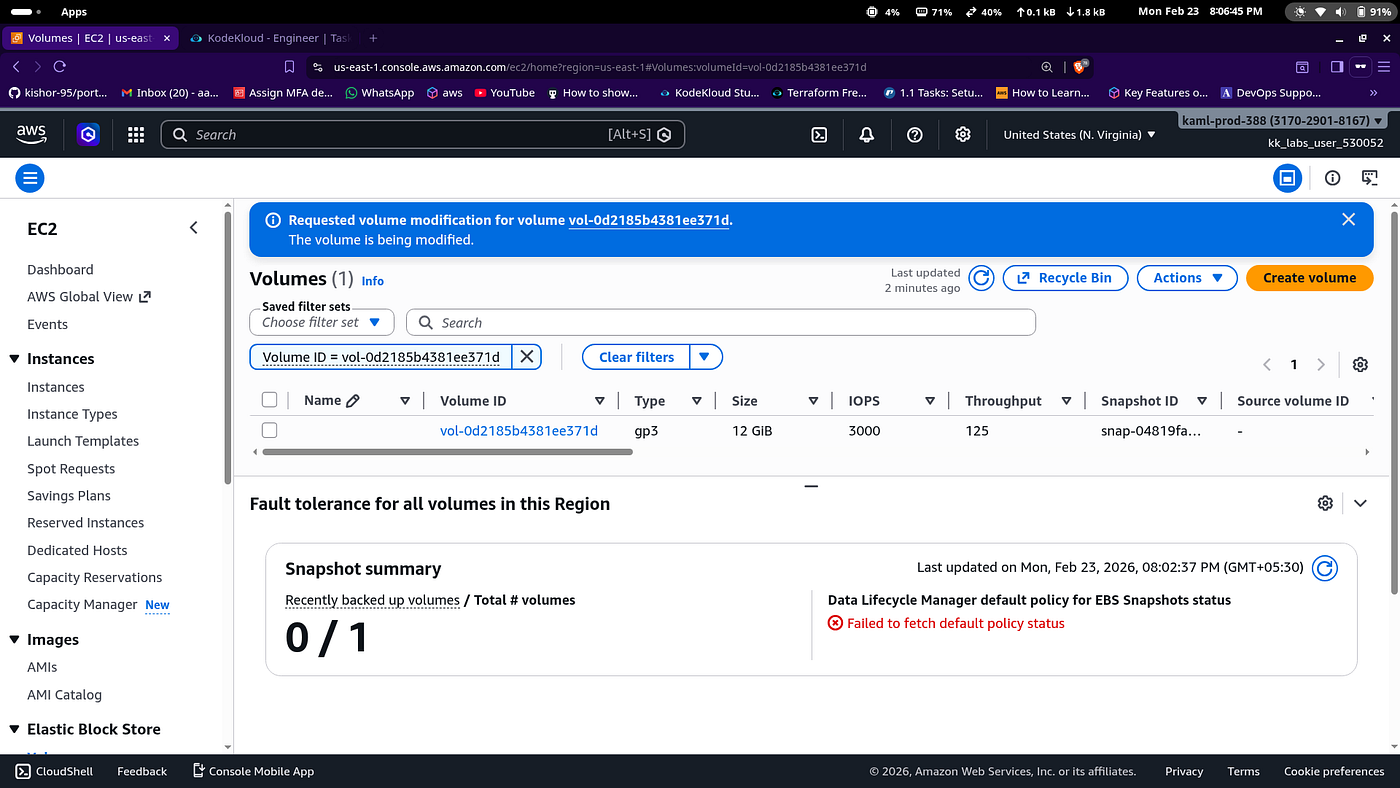Open the WhatsApp bookmark
This screenshot has height=788, width=1400.
(x=379, y=92)
